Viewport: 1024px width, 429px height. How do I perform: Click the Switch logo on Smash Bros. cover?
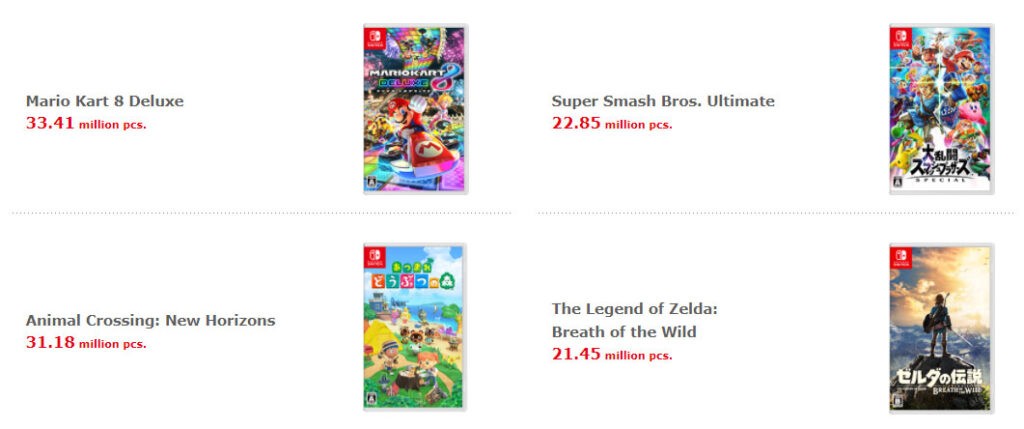tap(901, 39)
